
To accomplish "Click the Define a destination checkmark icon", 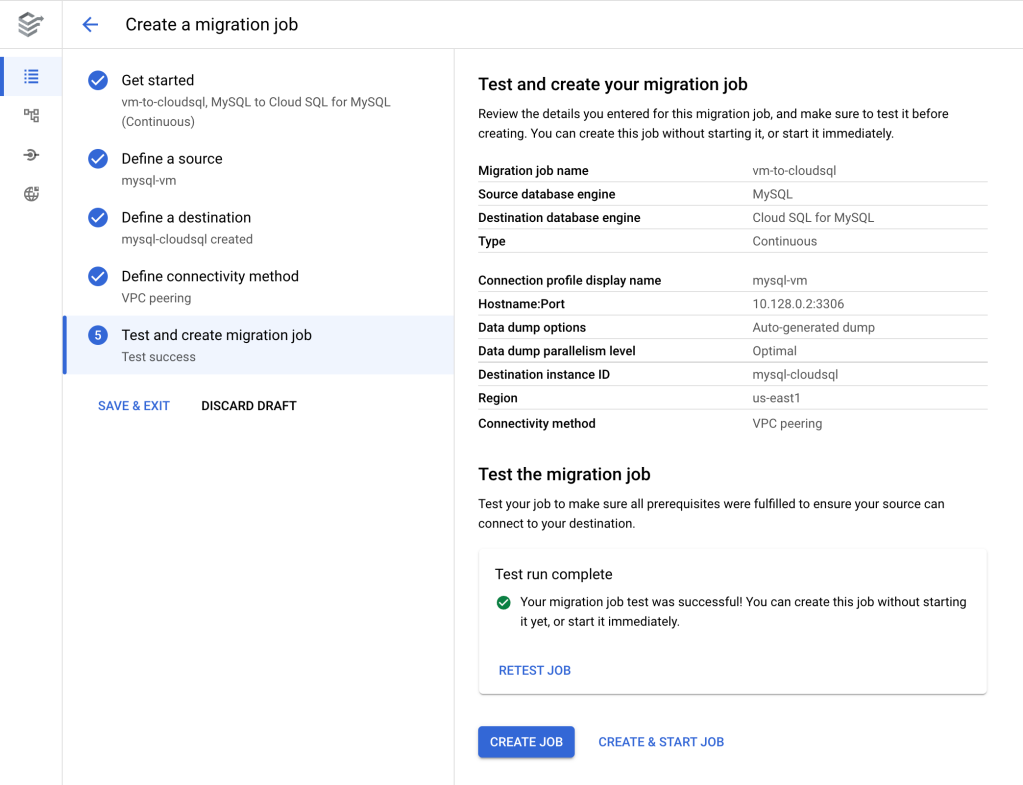I will (98, 218).
